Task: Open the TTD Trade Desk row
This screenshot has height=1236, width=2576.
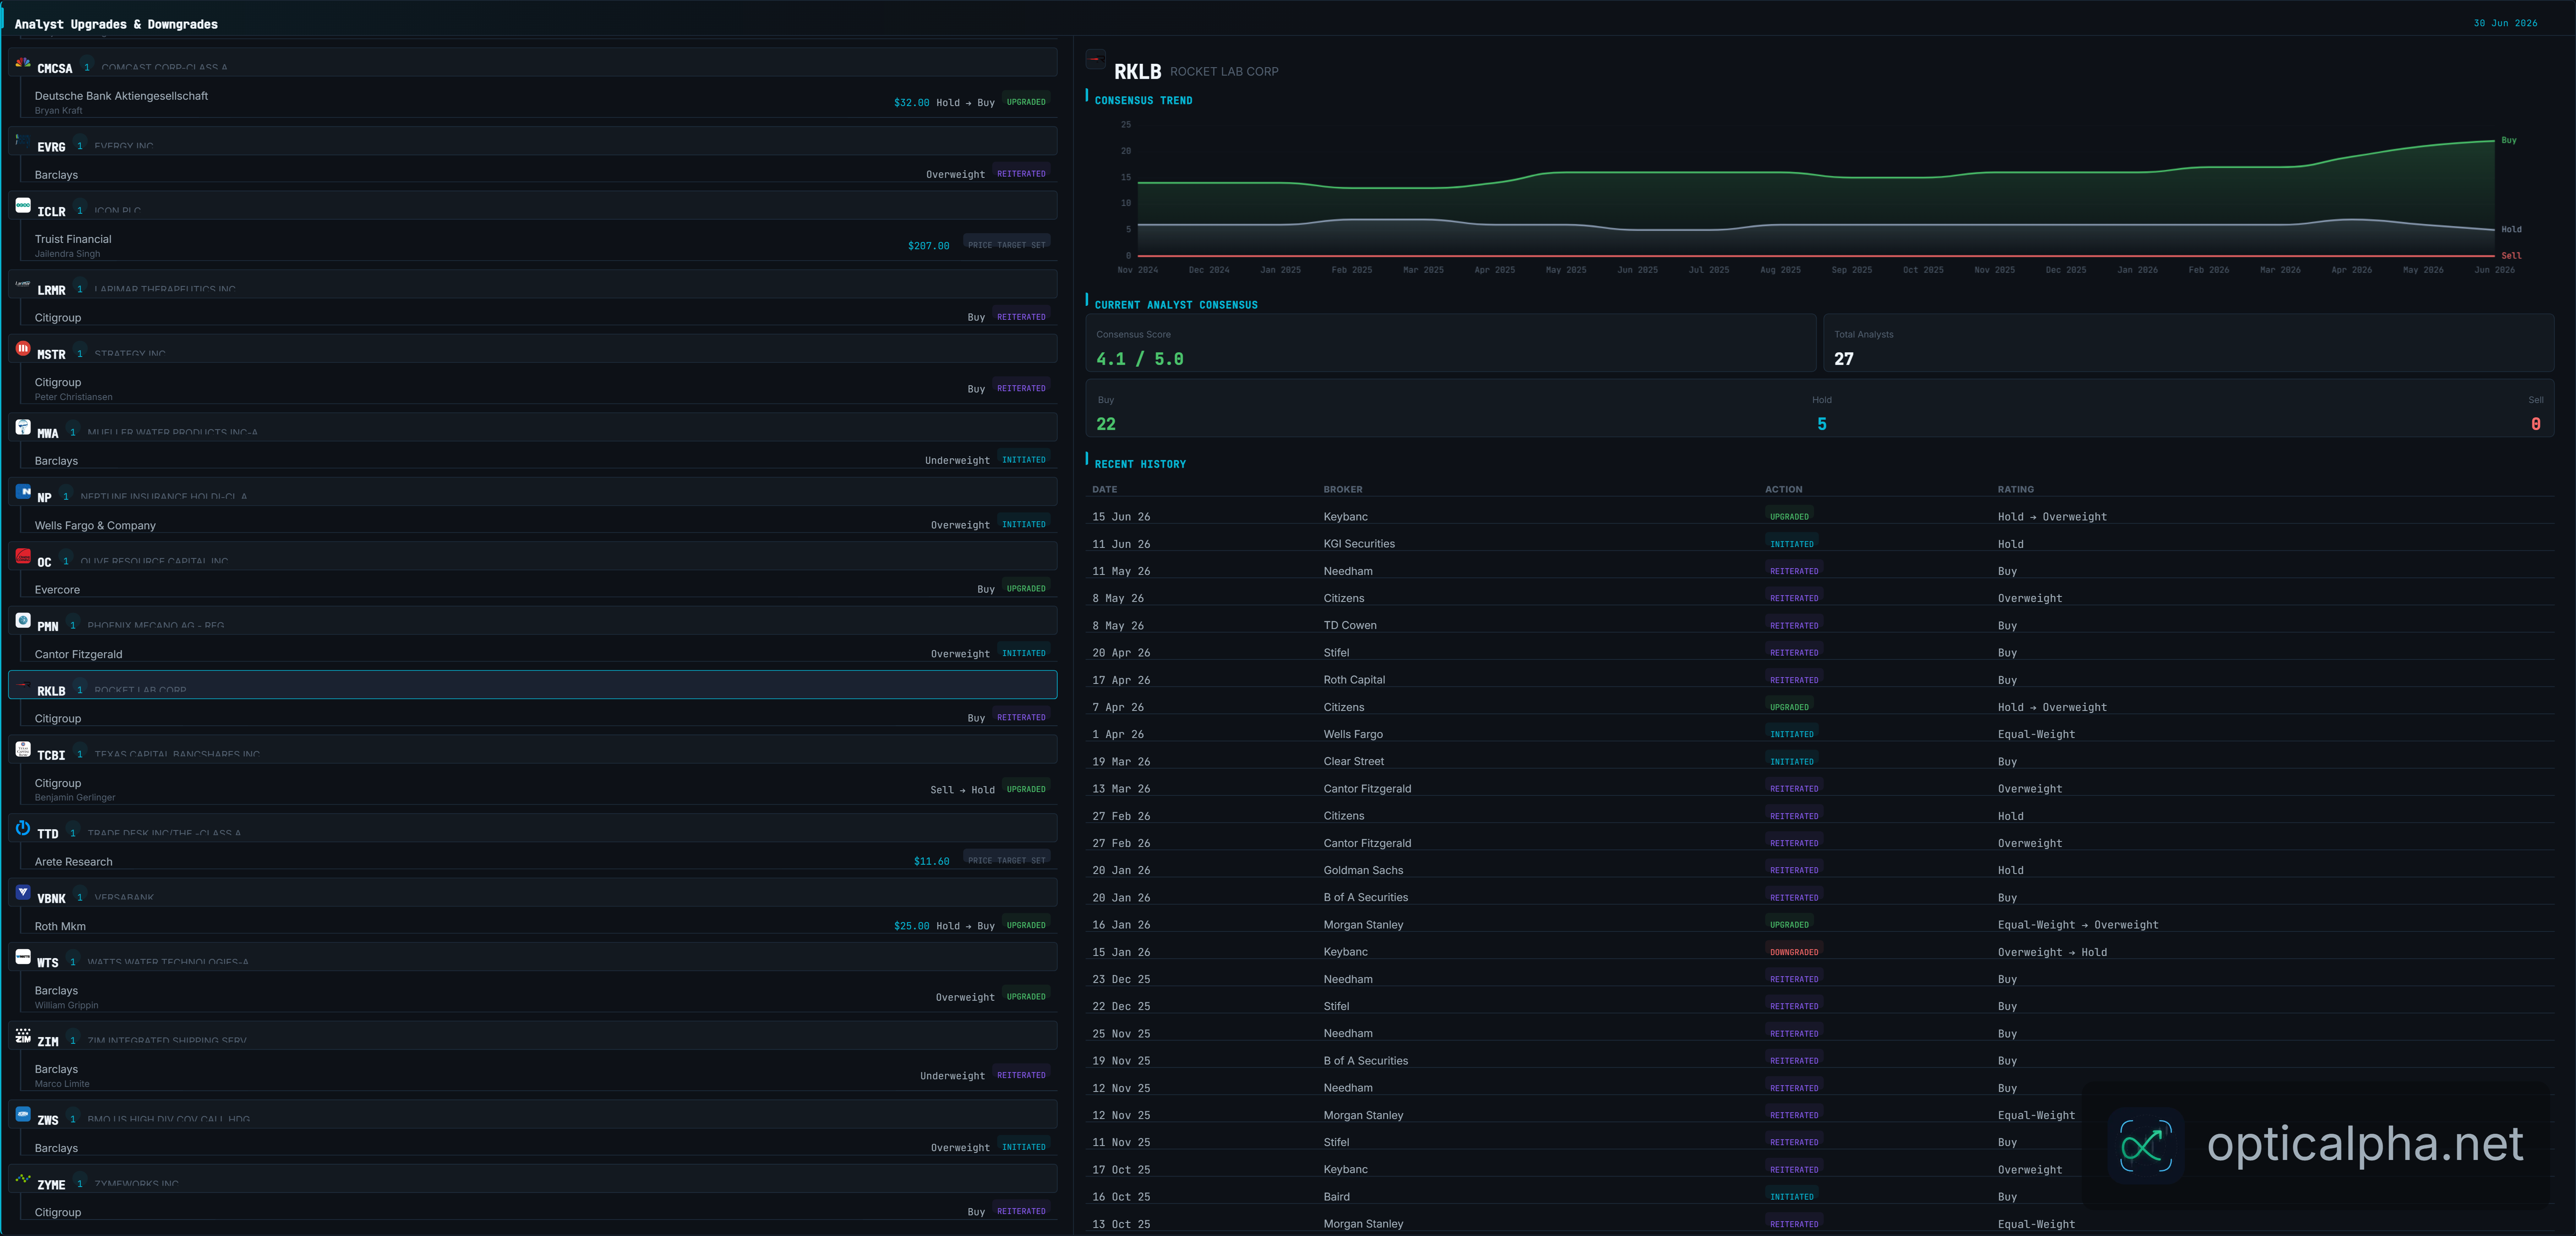Action: 532,828
